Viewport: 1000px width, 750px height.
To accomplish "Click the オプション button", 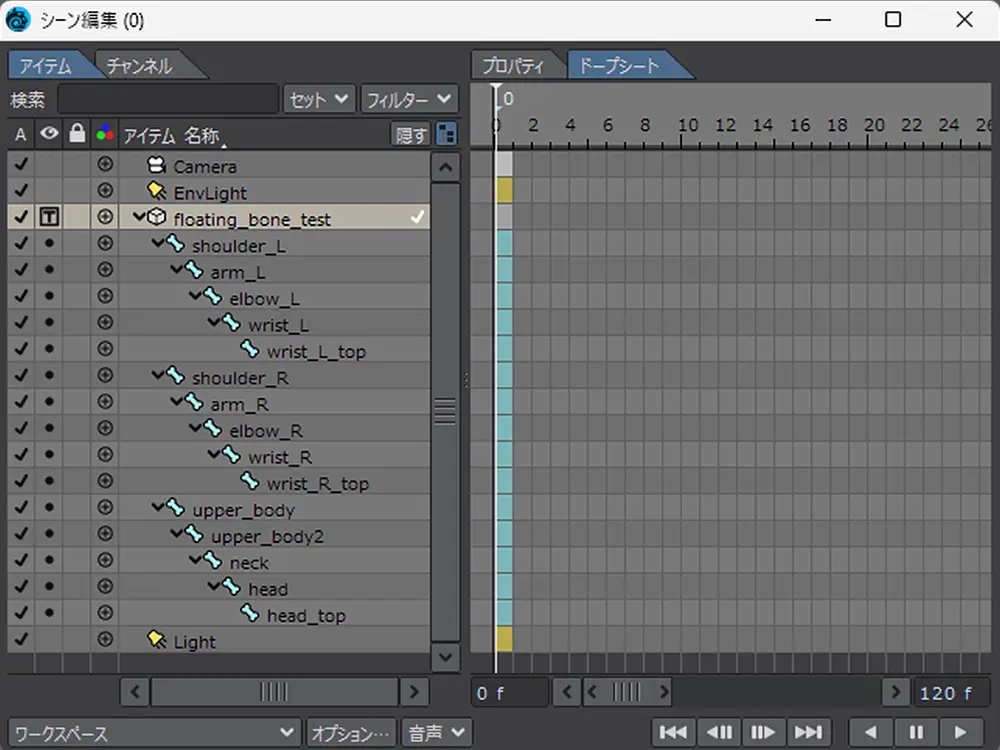I will (x=351, y=733).
